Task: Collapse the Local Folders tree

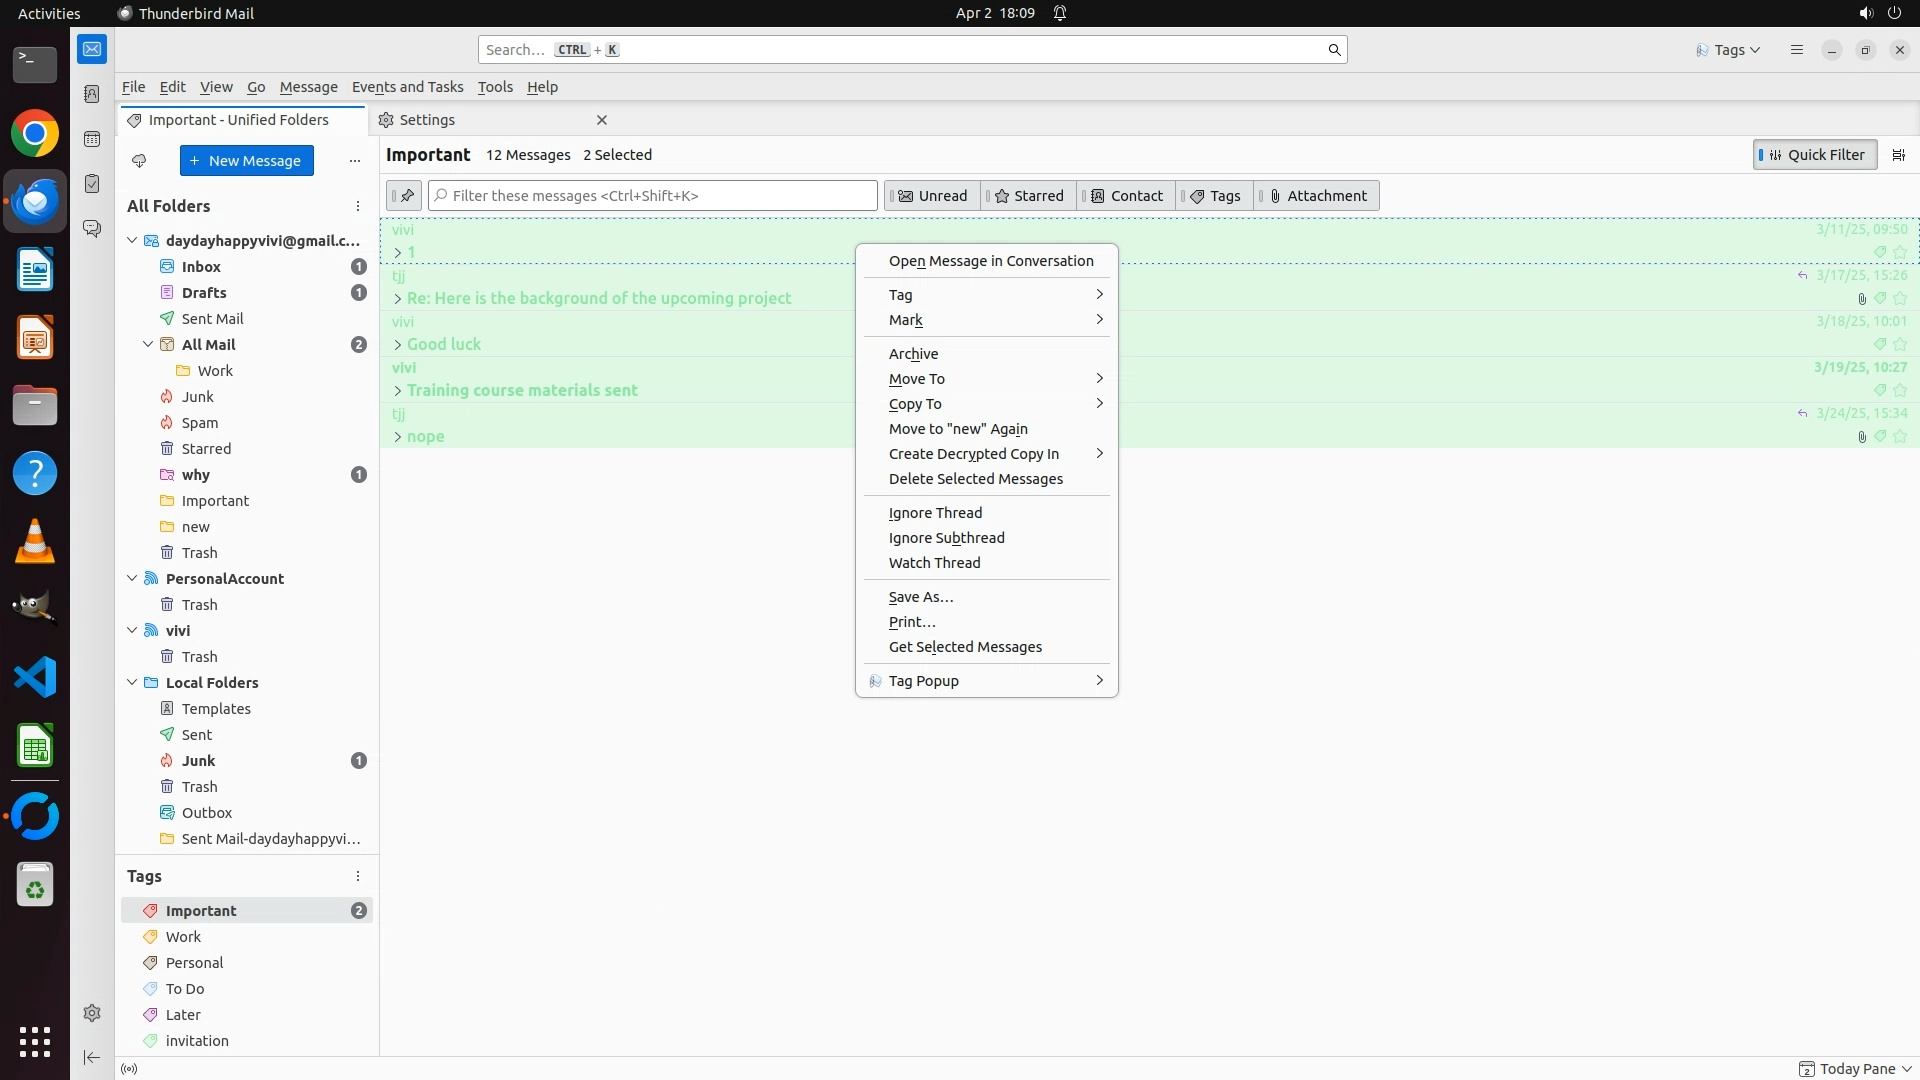Action: (x=132, y=683)
